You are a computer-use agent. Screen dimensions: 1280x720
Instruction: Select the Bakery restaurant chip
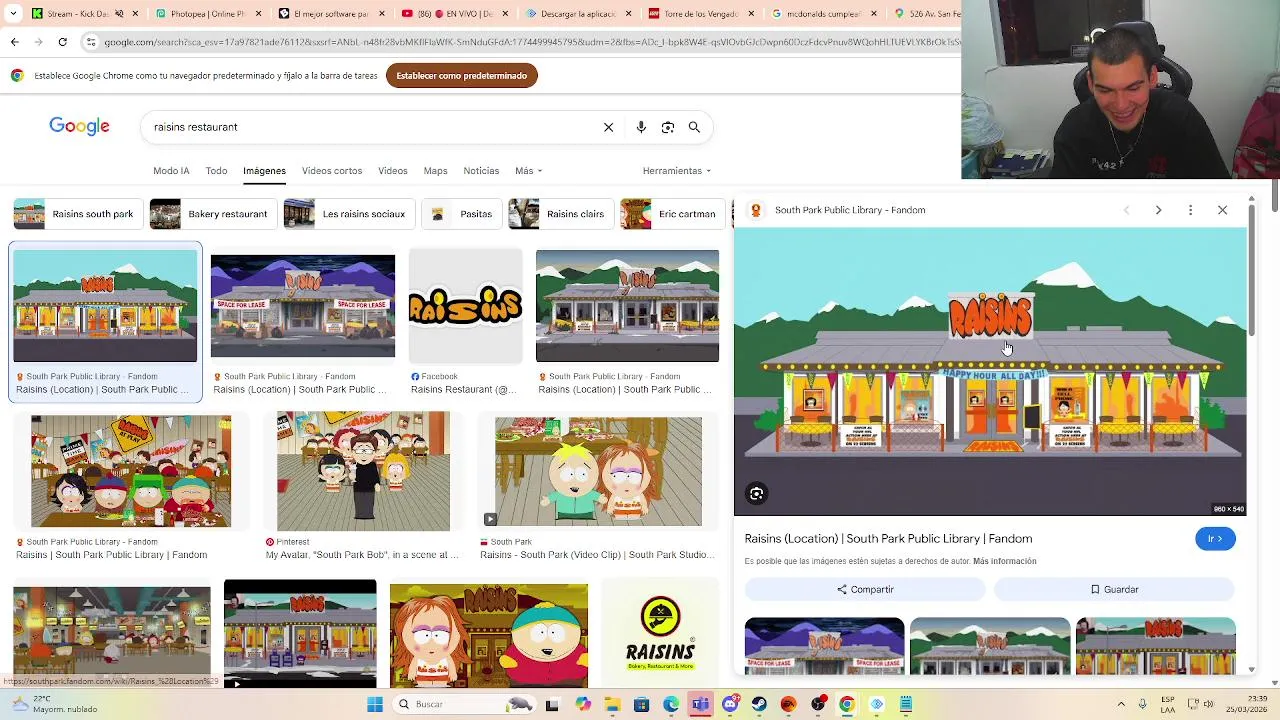click(211, 214)
